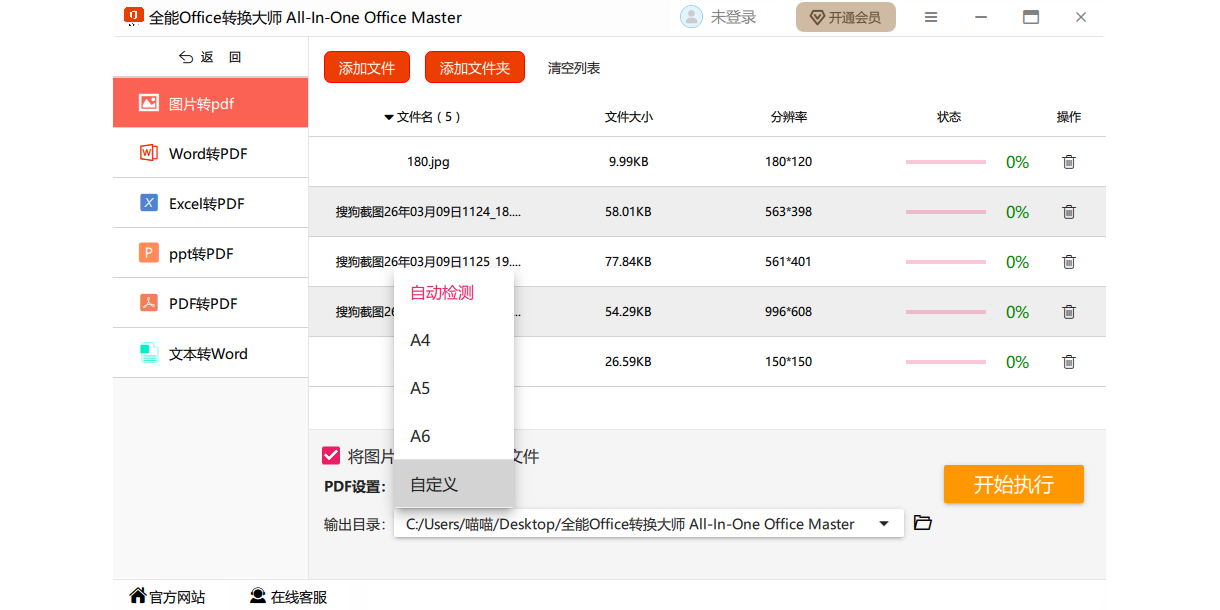Expand the output directory dropdown
The height and width of the screenshot is (610, 1220).
[x=884, y=524]
